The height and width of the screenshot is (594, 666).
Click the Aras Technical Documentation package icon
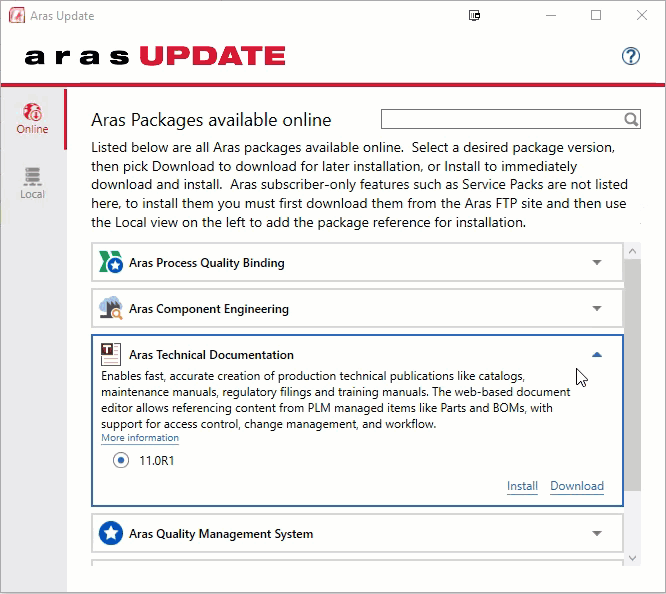(x=111, y=354)
